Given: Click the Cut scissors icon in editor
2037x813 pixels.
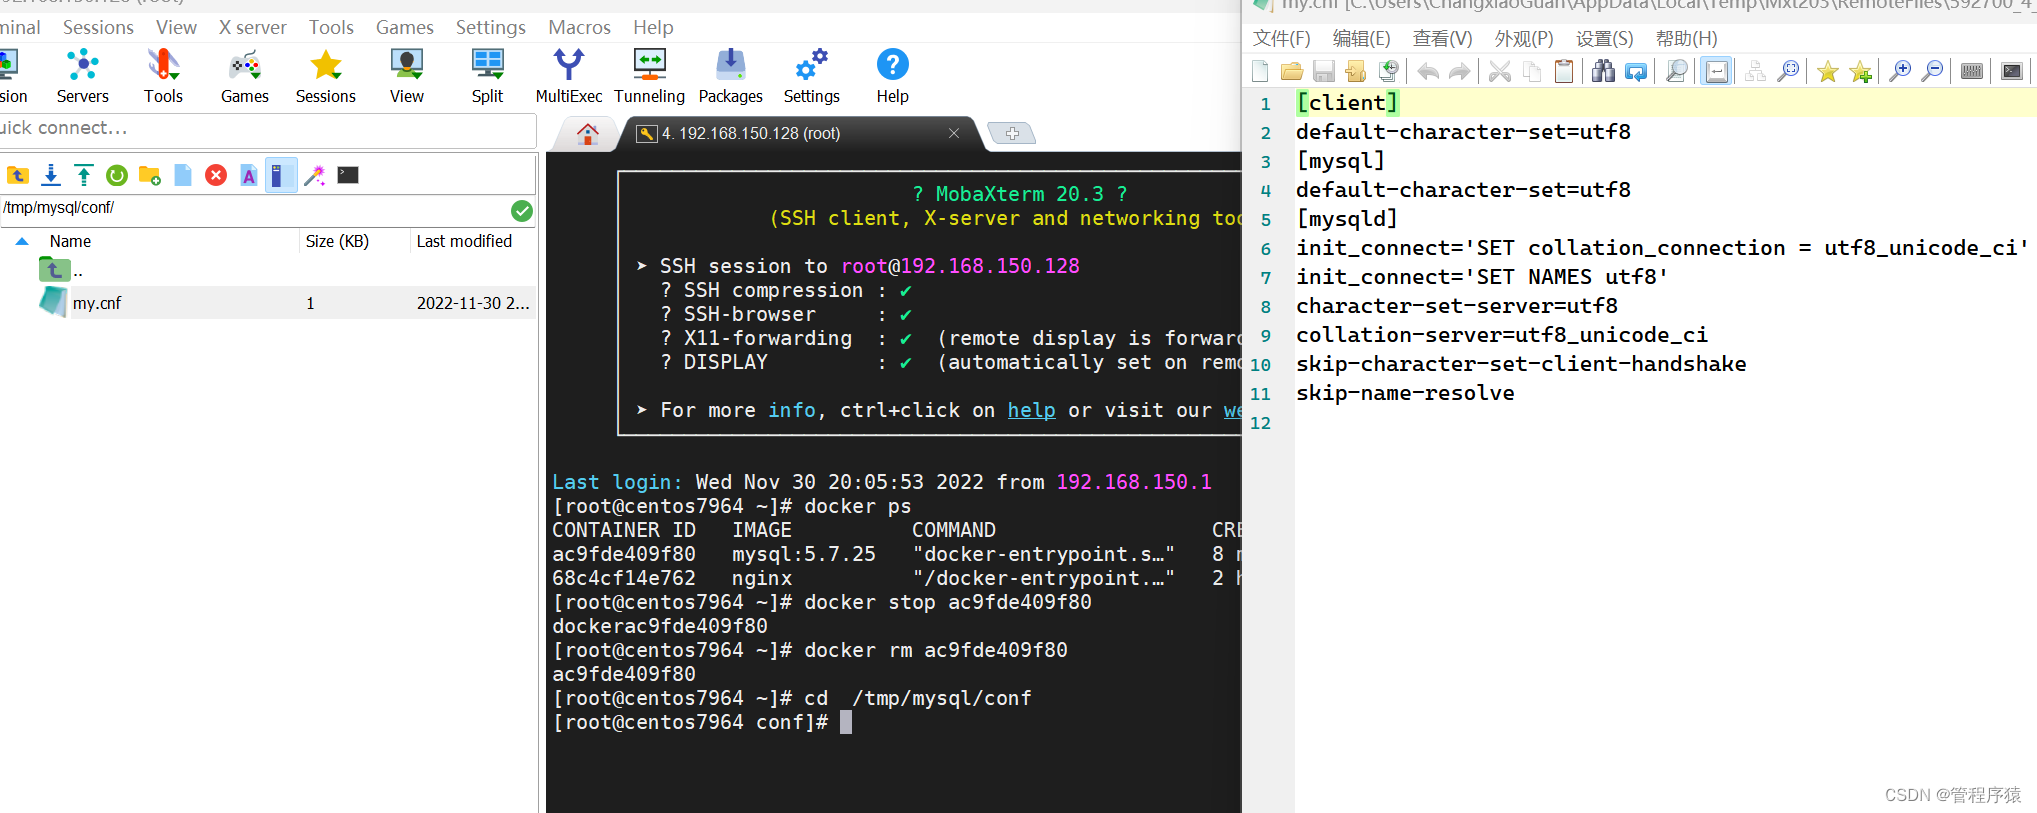Looking at the screenshot, I should [x=1499, y=71].
